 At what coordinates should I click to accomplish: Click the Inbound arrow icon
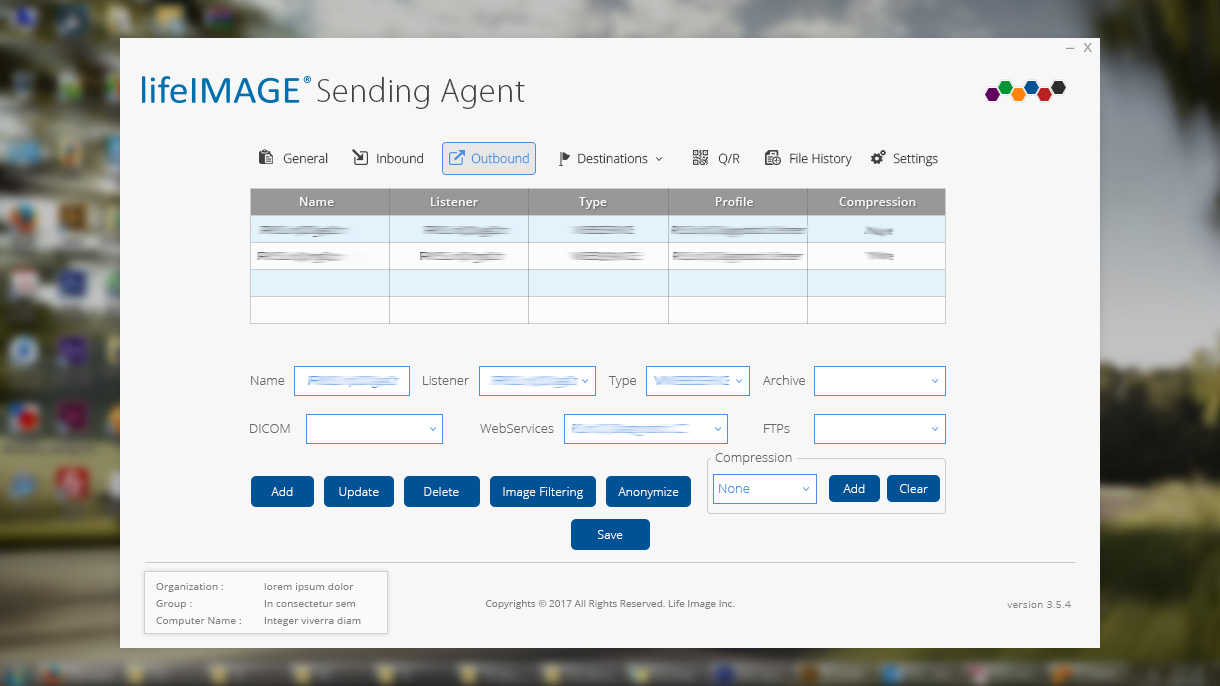(x=360, y=157)
